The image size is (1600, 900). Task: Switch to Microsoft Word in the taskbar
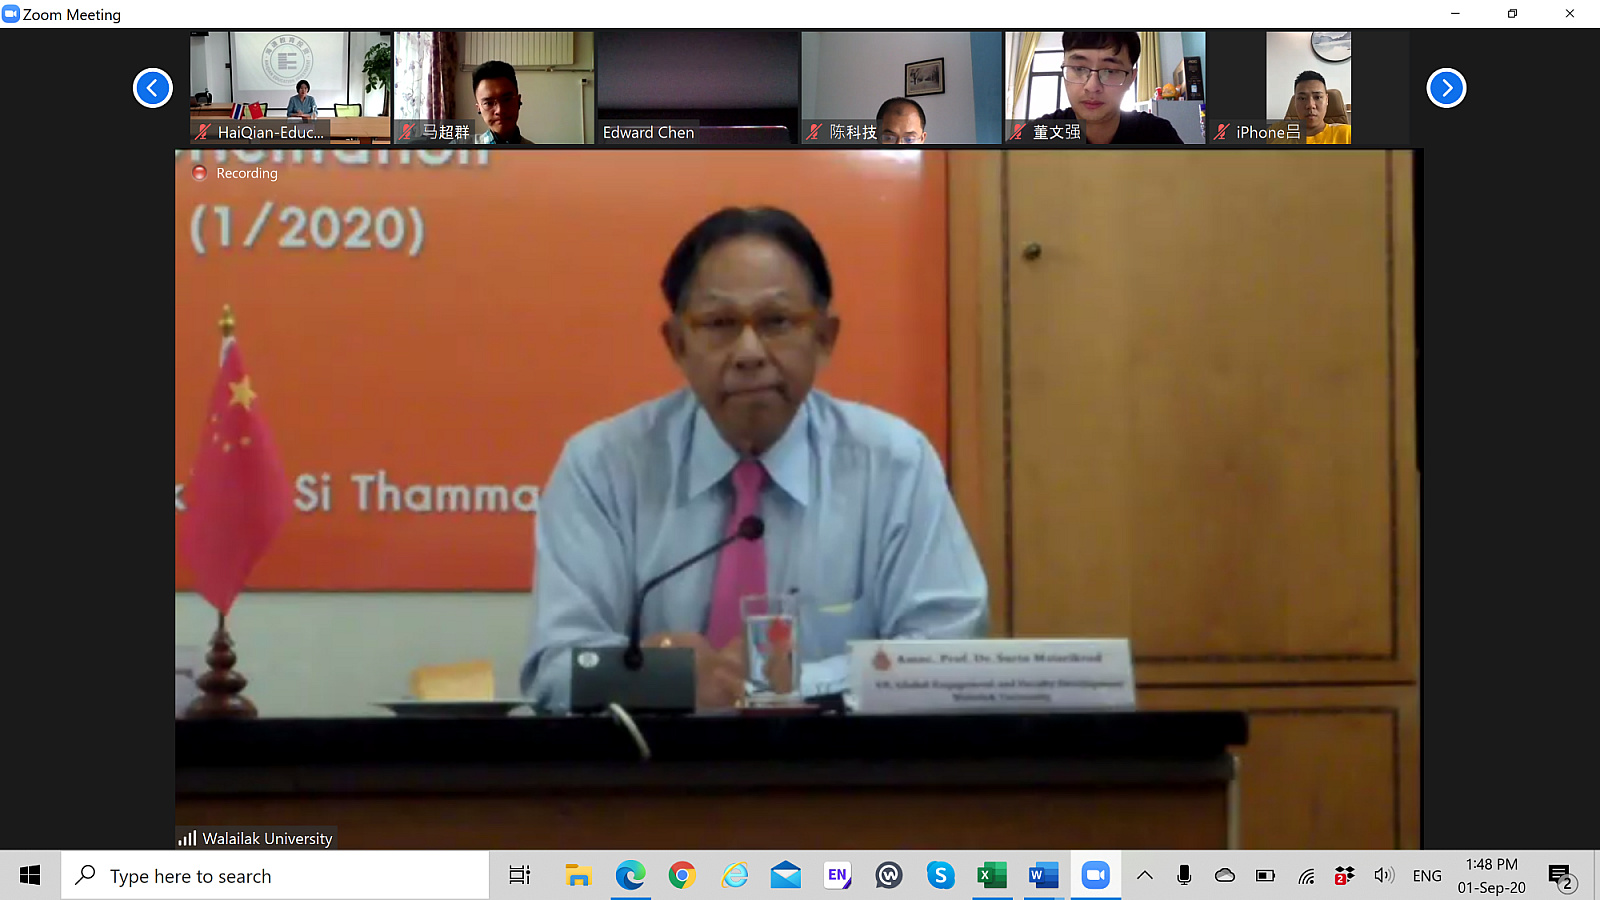pyautogui.click(x=1043, y=876)
